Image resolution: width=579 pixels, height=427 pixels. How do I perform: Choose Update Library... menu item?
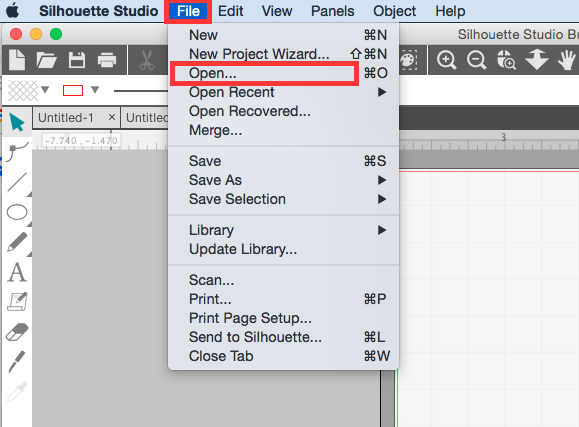pos(283,249)
